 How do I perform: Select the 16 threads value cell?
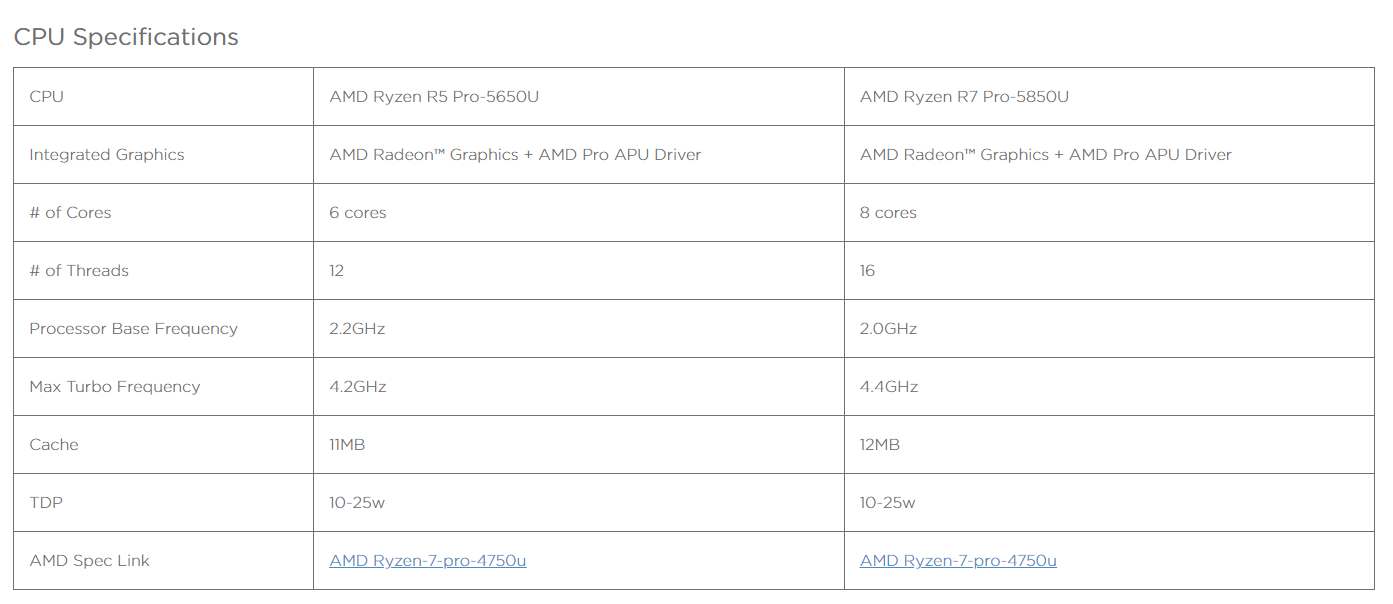(x=867, y=271)
